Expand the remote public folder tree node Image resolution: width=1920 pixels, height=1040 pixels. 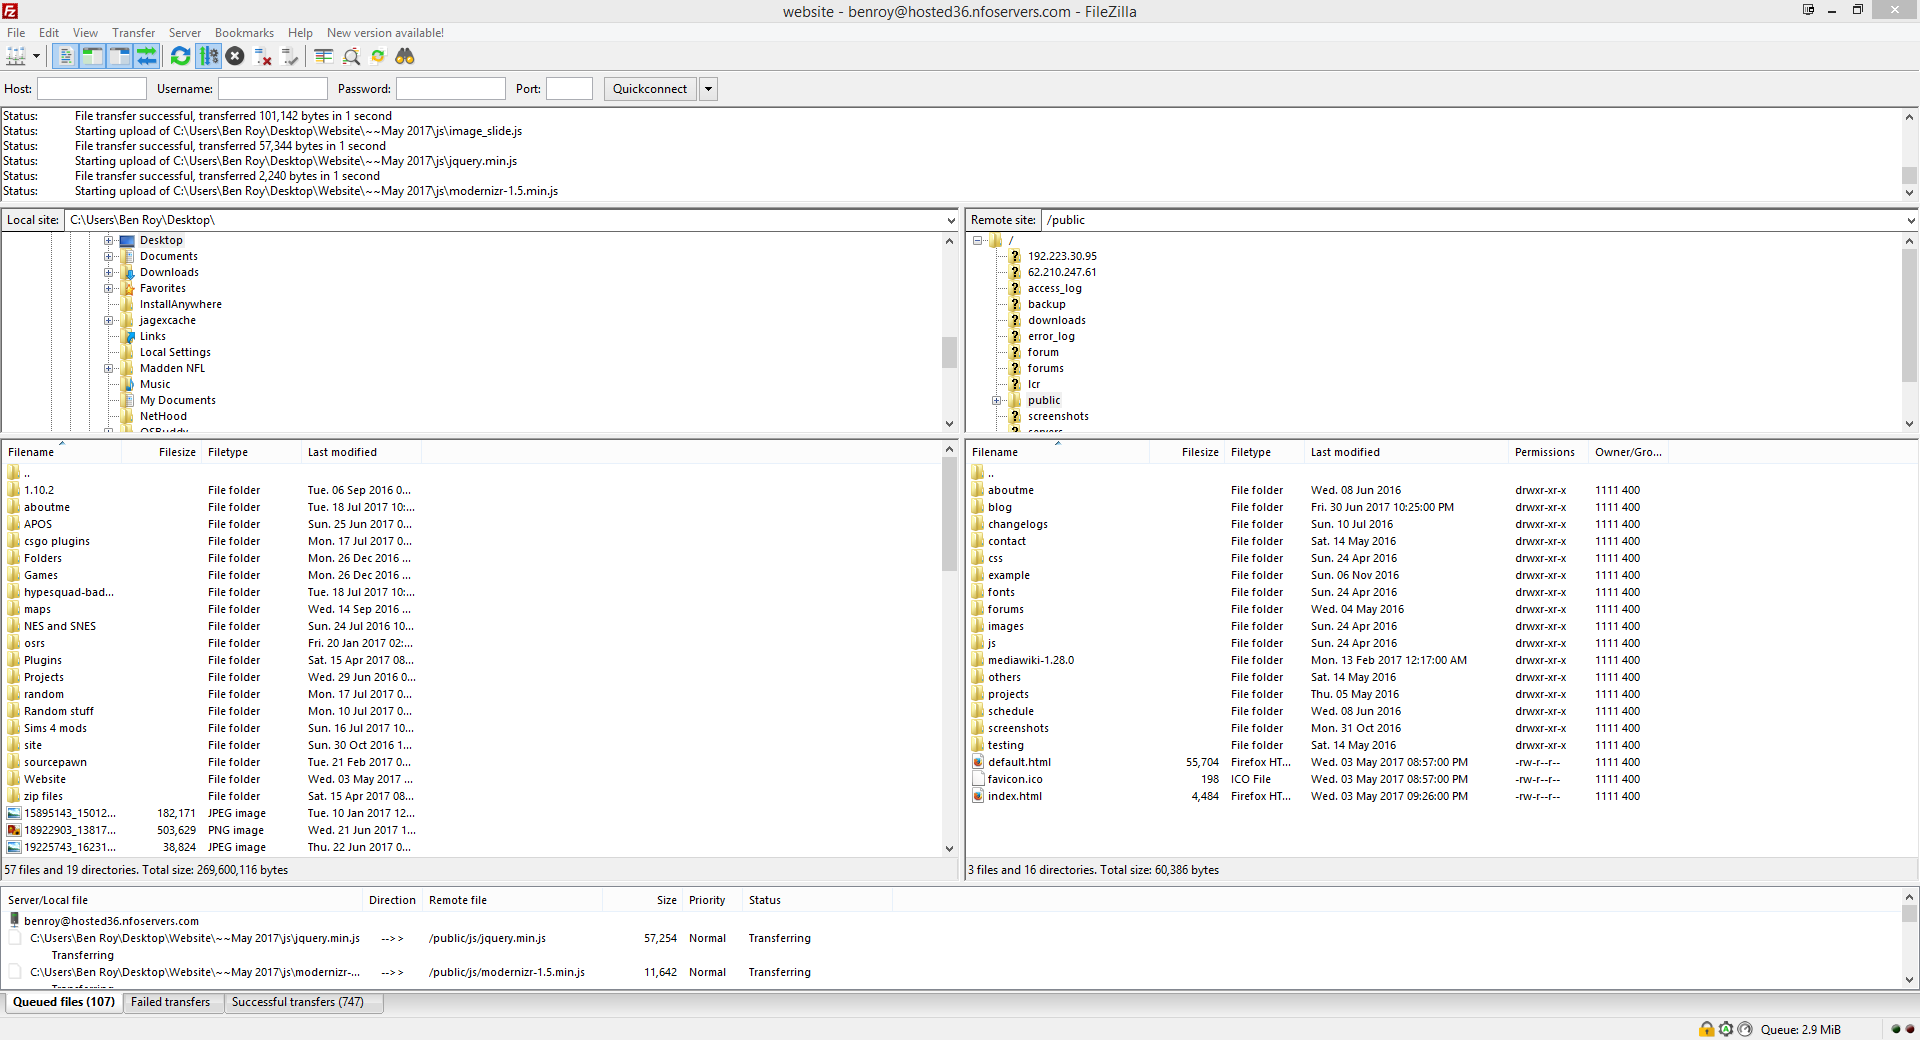point(996,401)
